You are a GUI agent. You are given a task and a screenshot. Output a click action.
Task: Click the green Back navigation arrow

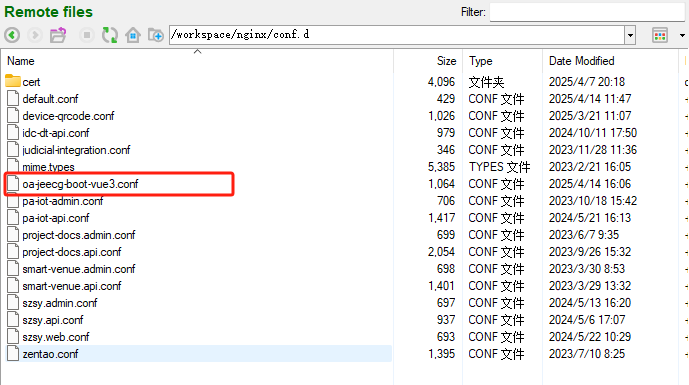coord(12,35)
